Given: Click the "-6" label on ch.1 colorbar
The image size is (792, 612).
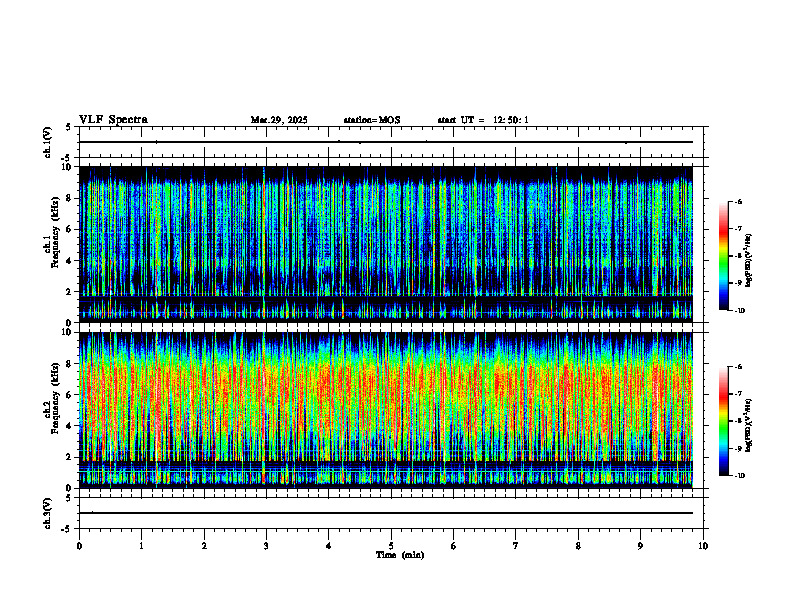Looking at the screenshot, I should 738,201.
